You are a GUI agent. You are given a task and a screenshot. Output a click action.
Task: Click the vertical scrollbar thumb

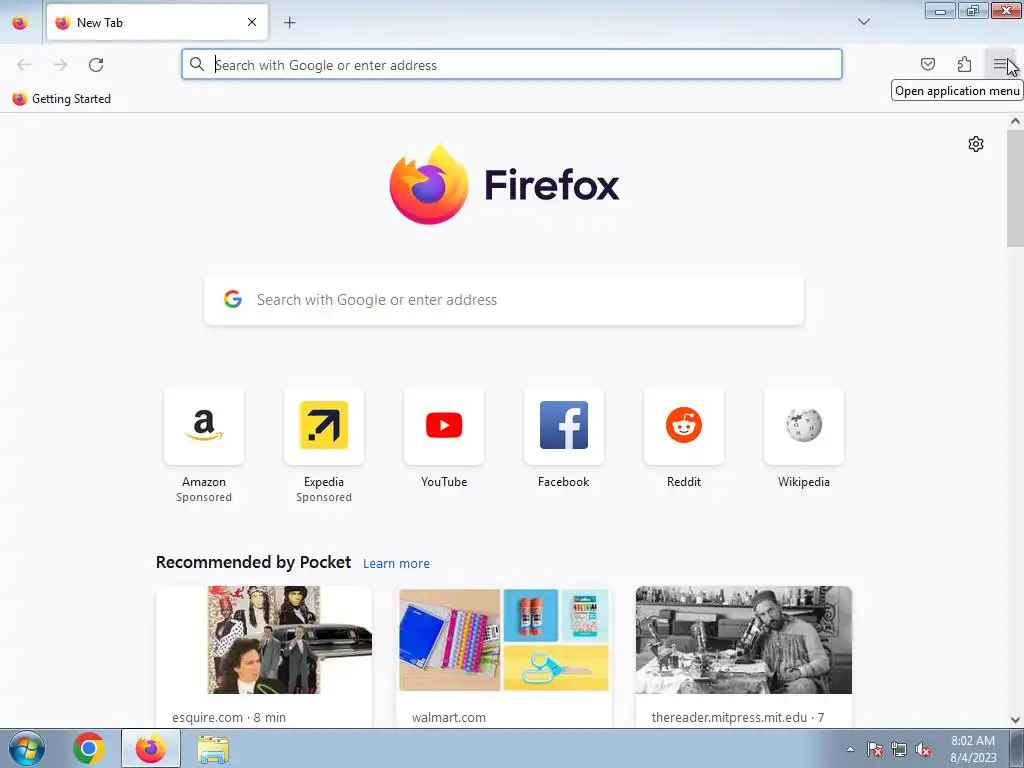coord(1015,188)
